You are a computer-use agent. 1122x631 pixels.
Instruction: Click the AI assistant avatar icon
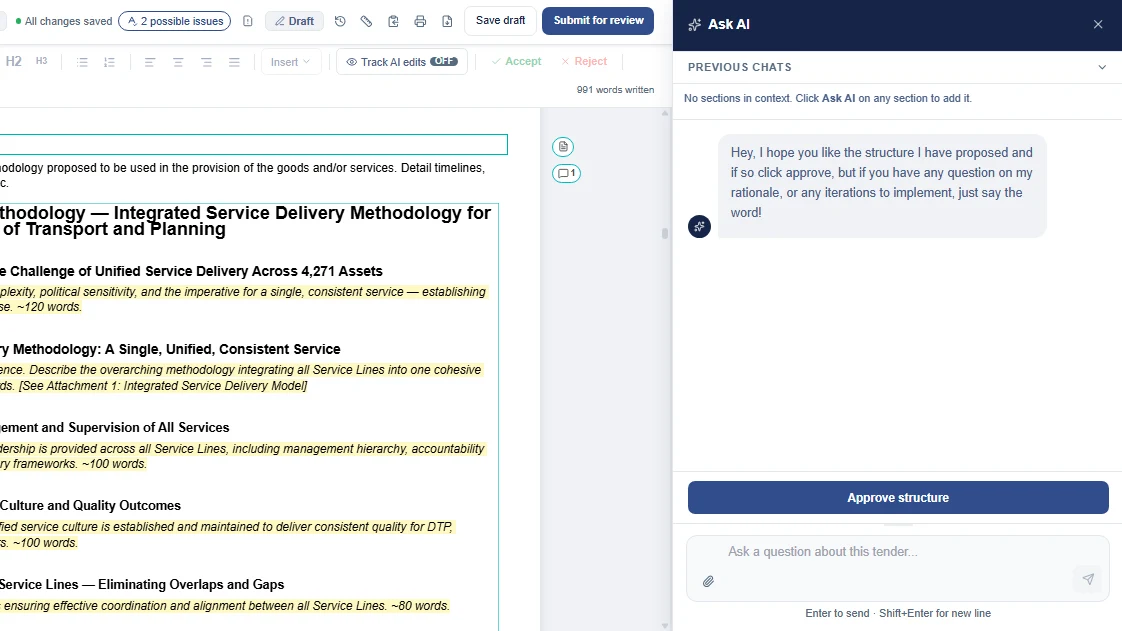point(699,227)
